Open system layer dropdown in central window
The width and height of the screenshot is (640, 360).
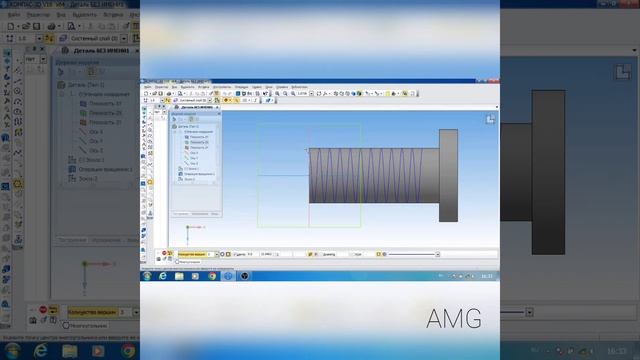click(210, 100)
